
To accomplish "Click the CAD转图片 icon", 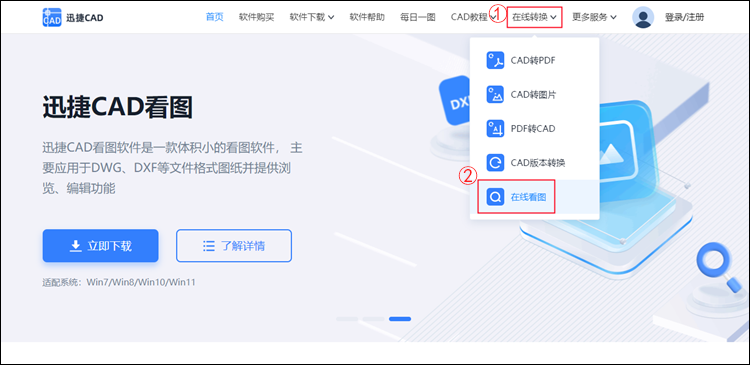I will click(x=495, y=95).
